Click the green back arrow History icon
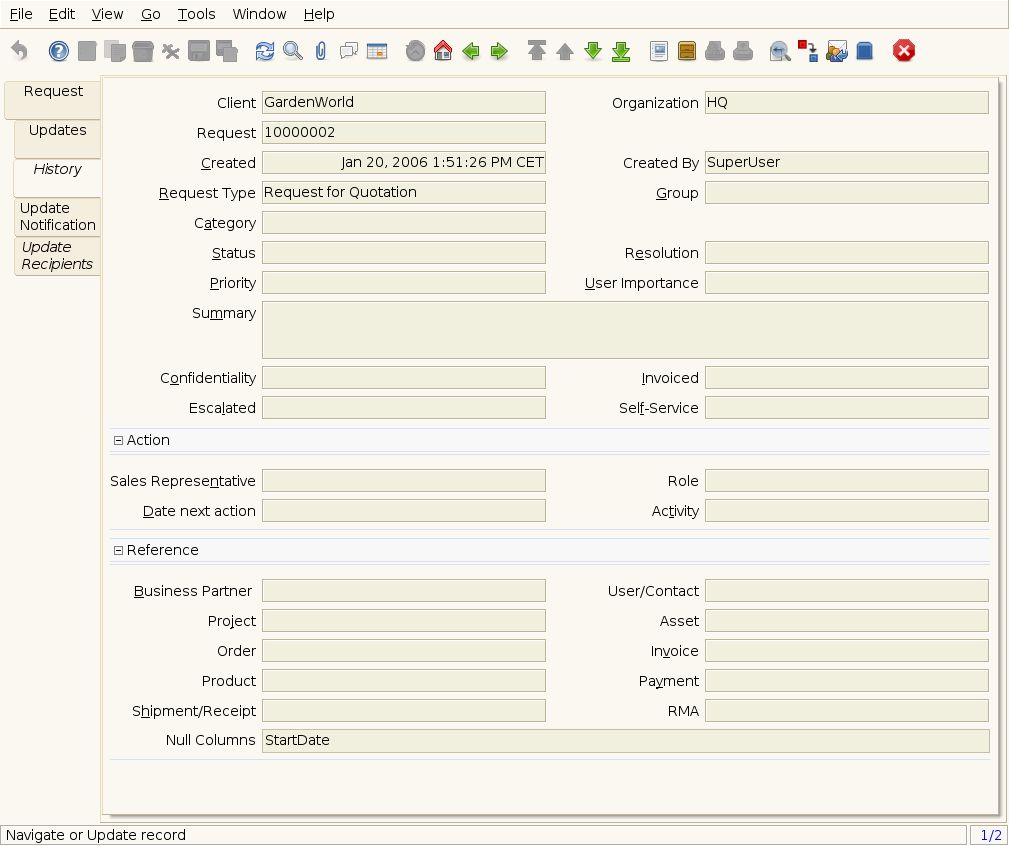The height and width of the screenshot is (846, 1009). (471, 51)
